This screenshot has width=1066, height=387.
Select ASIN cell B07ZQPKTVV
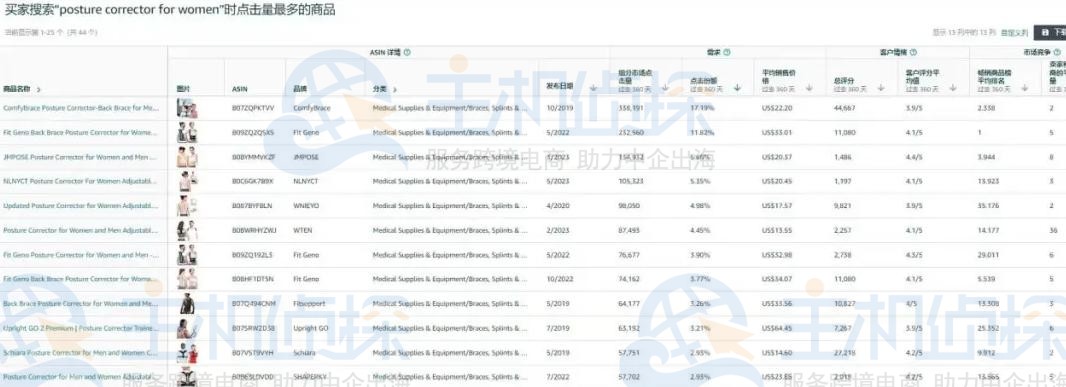click(x=253, y=108)
